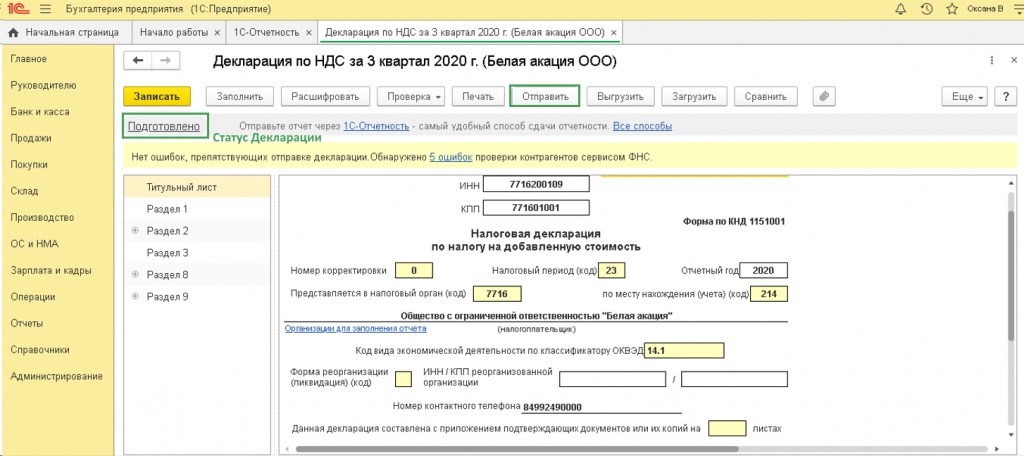Click the по месту нахождения code 214

click(x=769, y=293)
